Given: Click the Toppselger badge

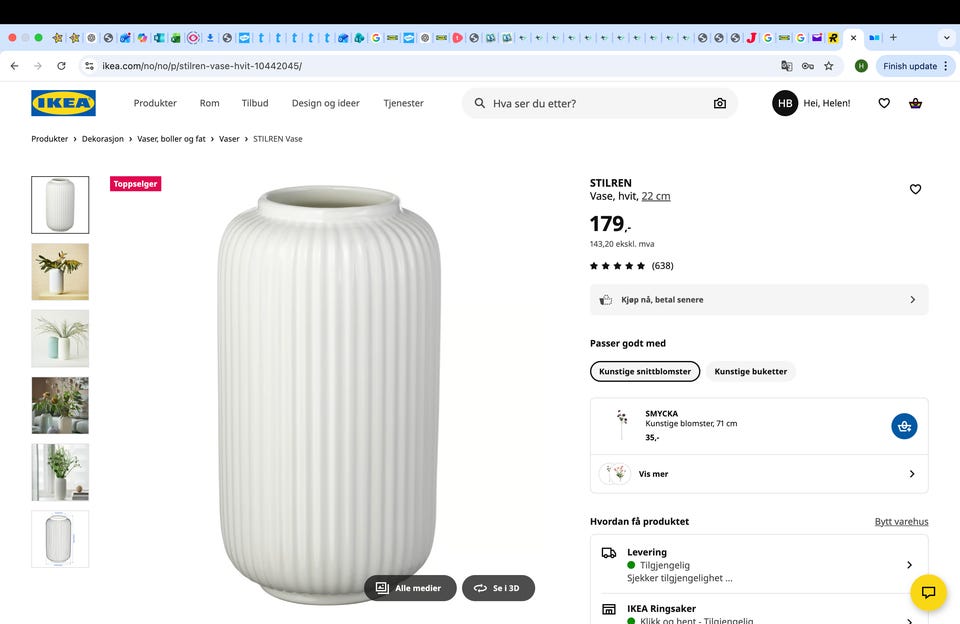Looking at the screenshot, I should pyautogui.click(x=135, y=184).
